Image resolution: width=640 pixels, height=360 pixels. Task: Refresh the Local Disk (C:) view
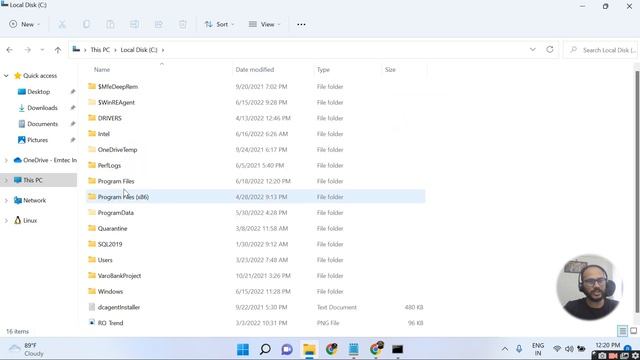[550, 49]
